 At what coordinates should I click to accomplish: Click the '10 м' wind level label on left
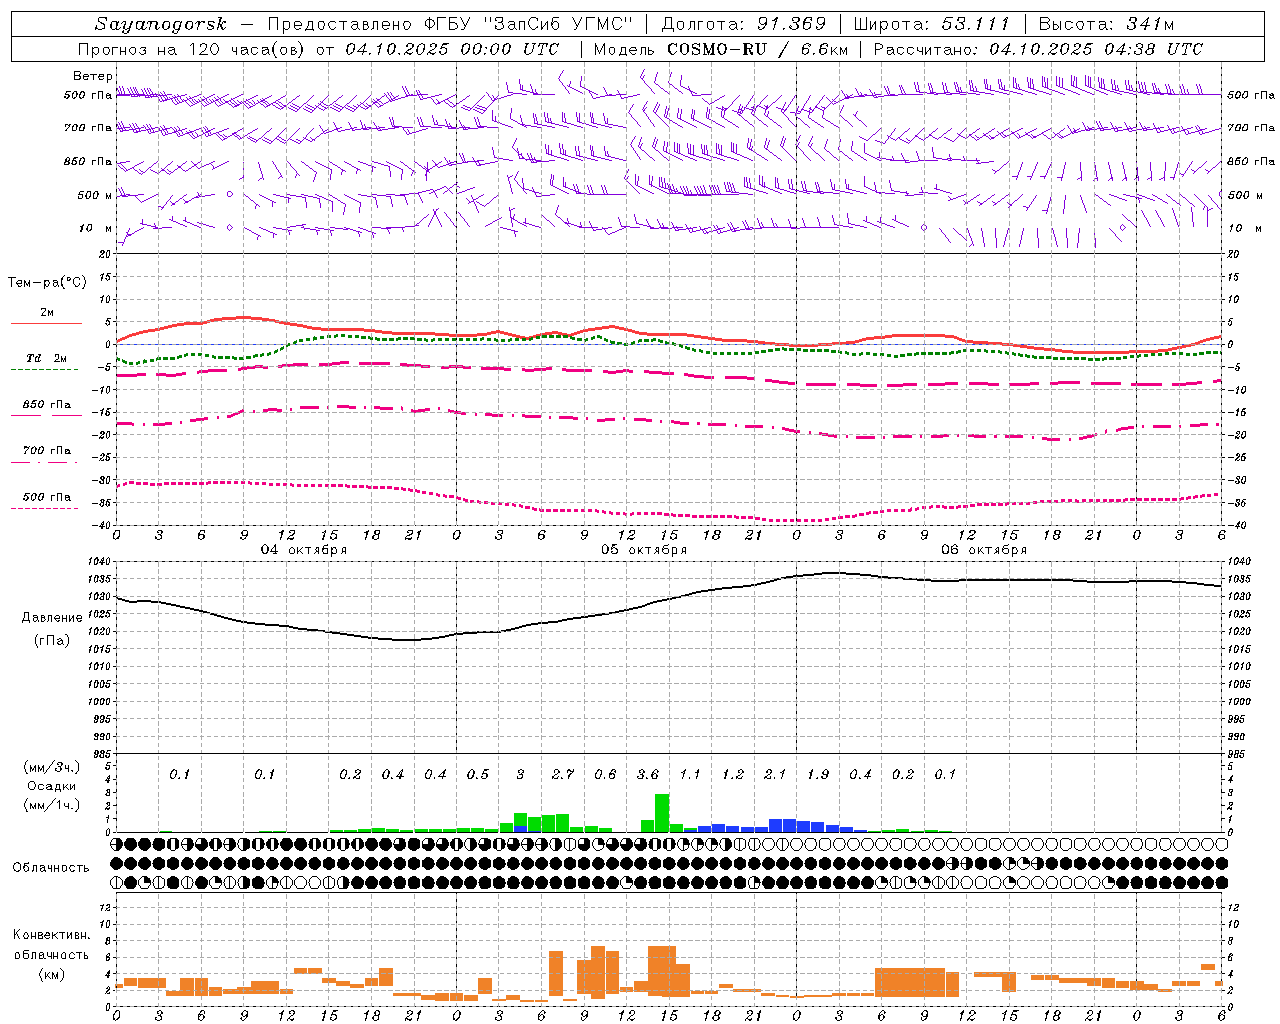tap(96, 228)
